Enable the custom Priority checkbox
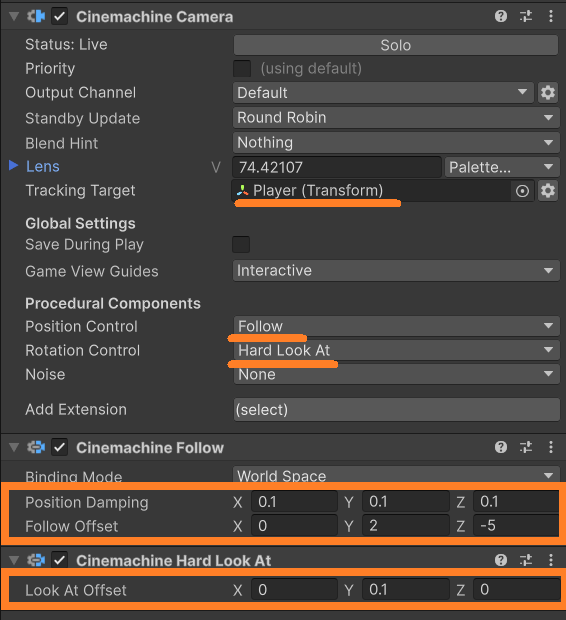 click(242, 69)
